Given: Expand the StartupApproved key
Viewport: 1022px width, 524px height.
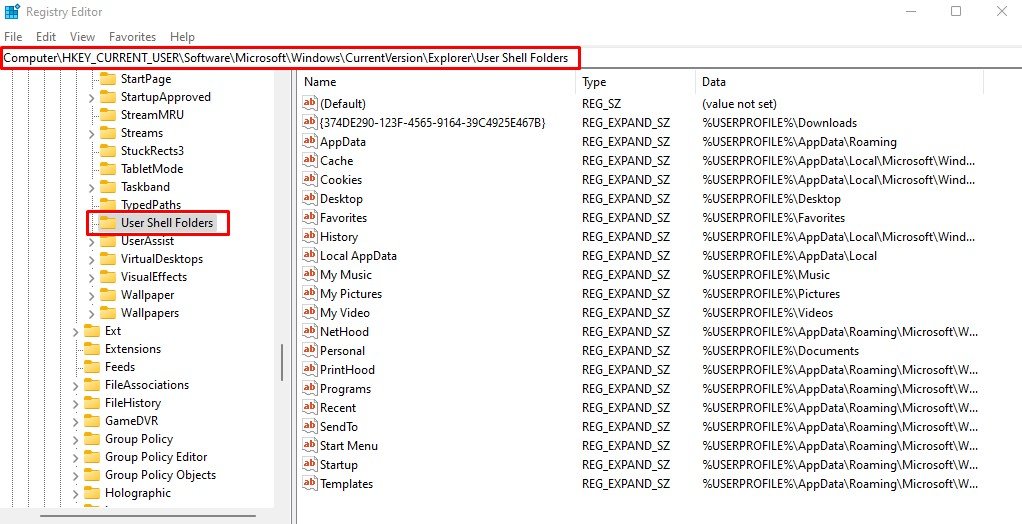Looking at the screenshot, I should click(x=92, y=97).
